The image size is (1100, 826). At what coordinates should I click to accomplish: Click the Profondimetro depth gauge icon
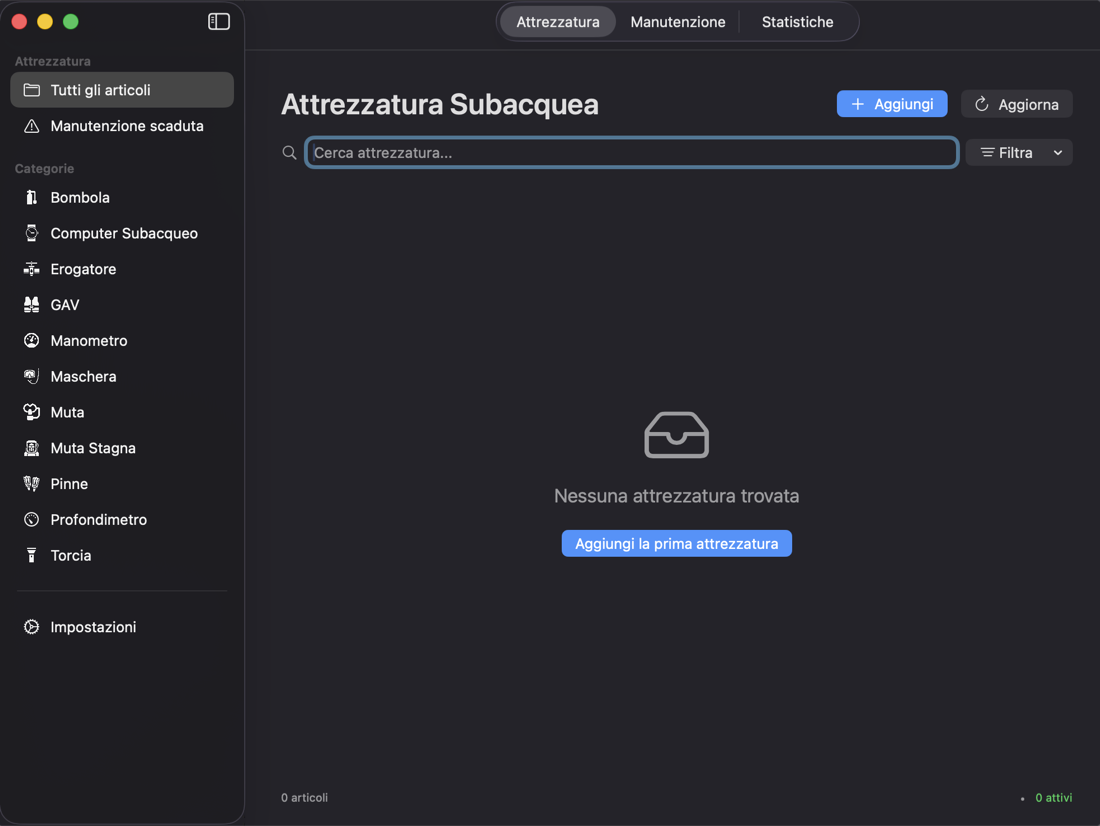pos(32,520)
